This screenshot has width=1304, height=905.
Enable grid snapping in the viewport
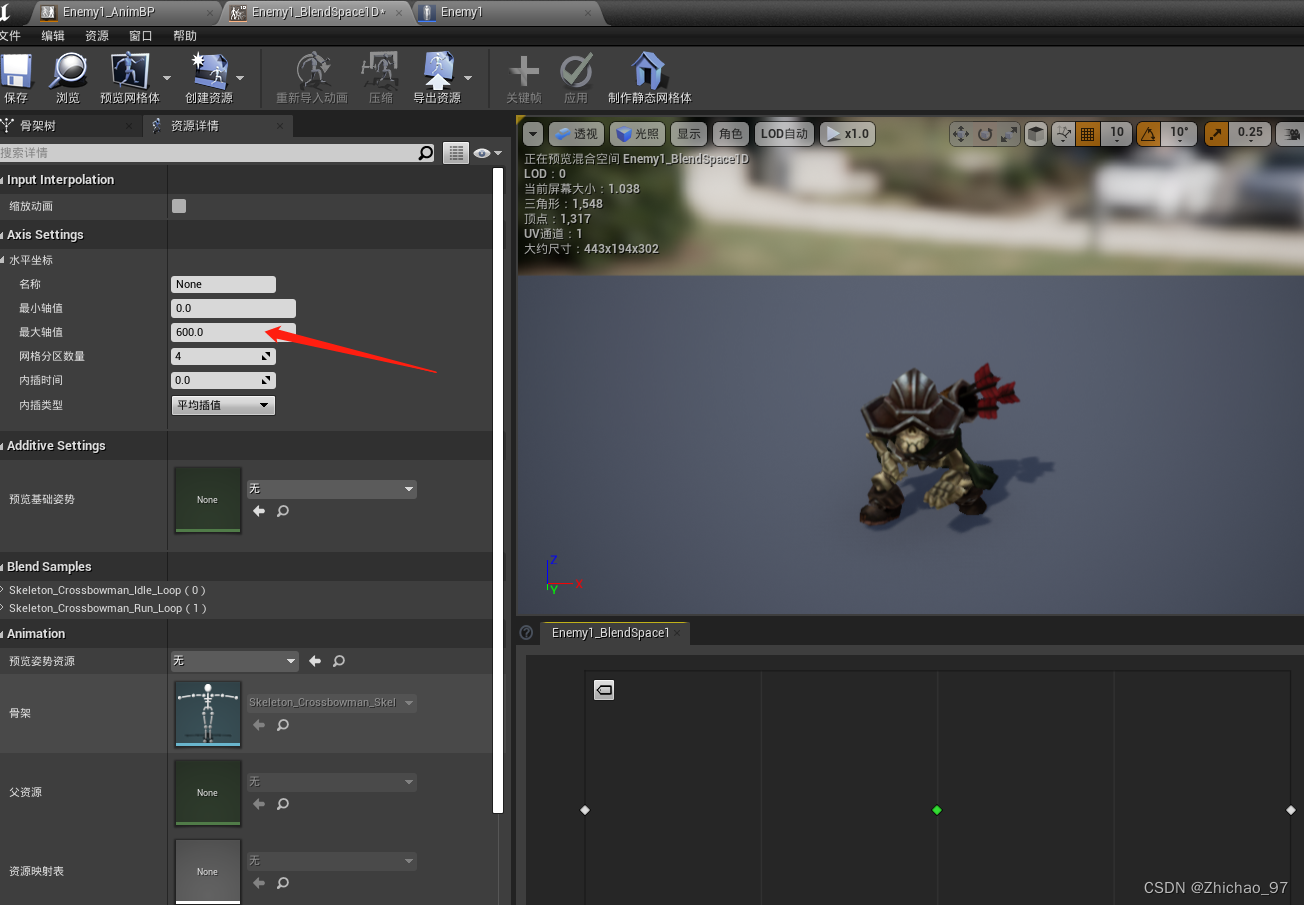point(1088,133)
